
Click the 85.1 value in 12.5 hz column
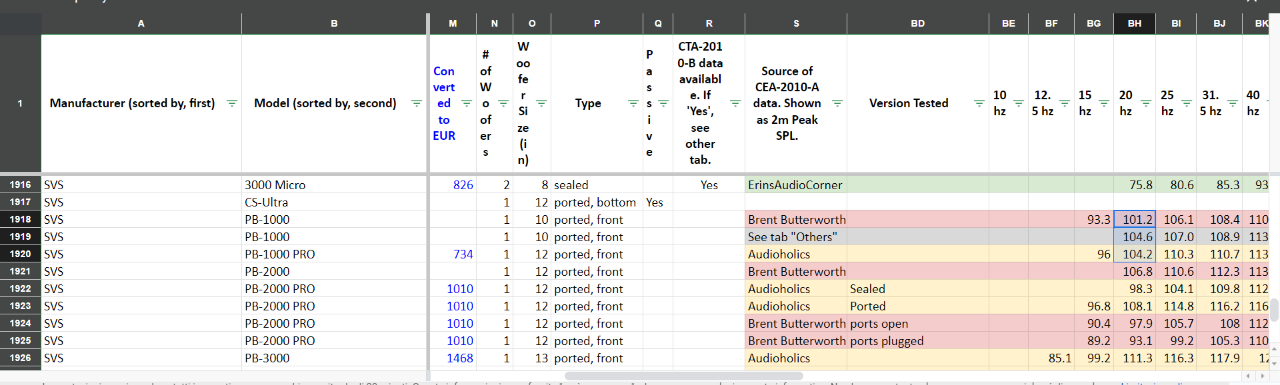[1051, 358]
